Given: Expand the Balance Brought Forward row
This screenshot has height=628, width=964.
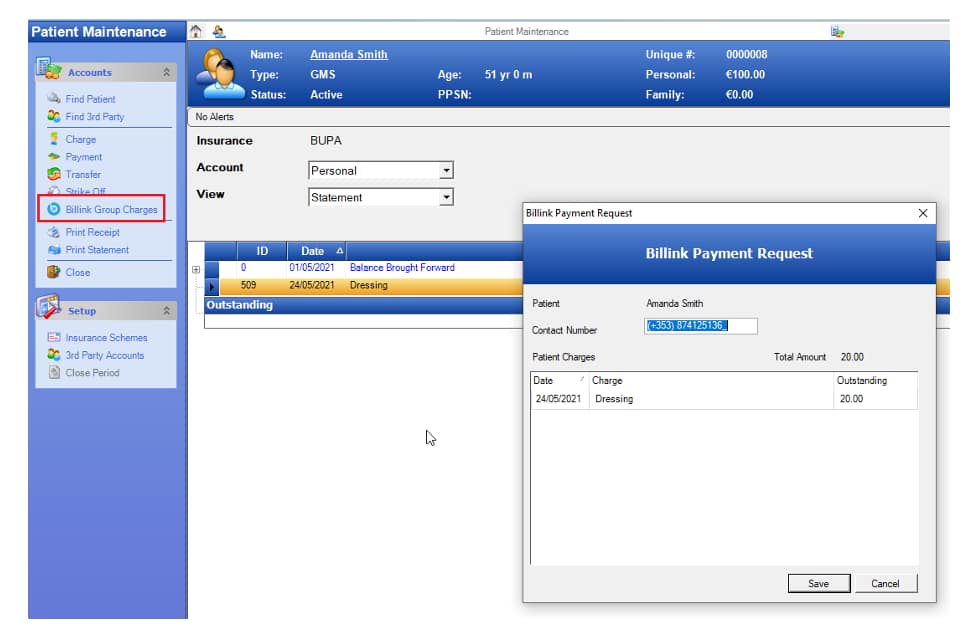Looking at the screenshot, I should [x=196, y=269].
